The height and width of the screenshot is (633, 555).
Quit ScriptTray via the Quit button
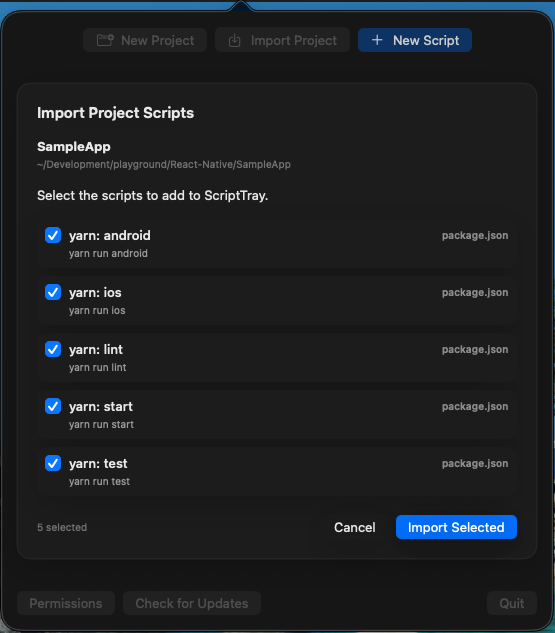pyautogui.click(x=511, y=603)
